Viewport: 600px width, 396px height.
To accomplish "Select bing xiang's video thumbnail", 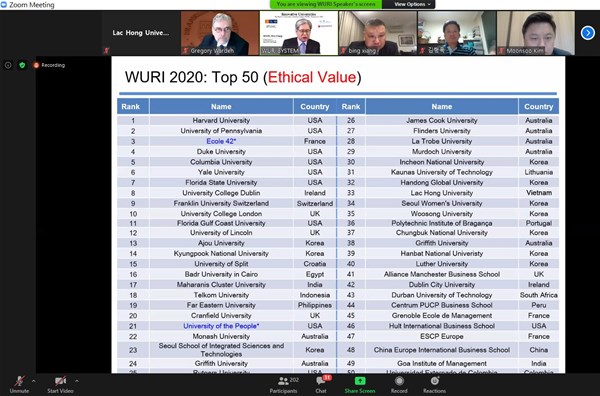I will [x=378, y=33].
